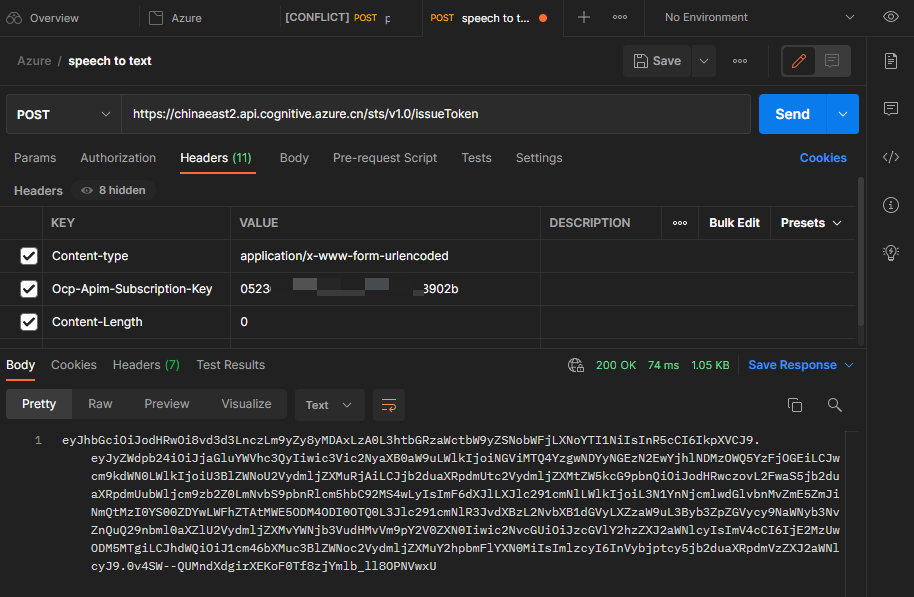
Task: Save the request
Action: [657, 61]
